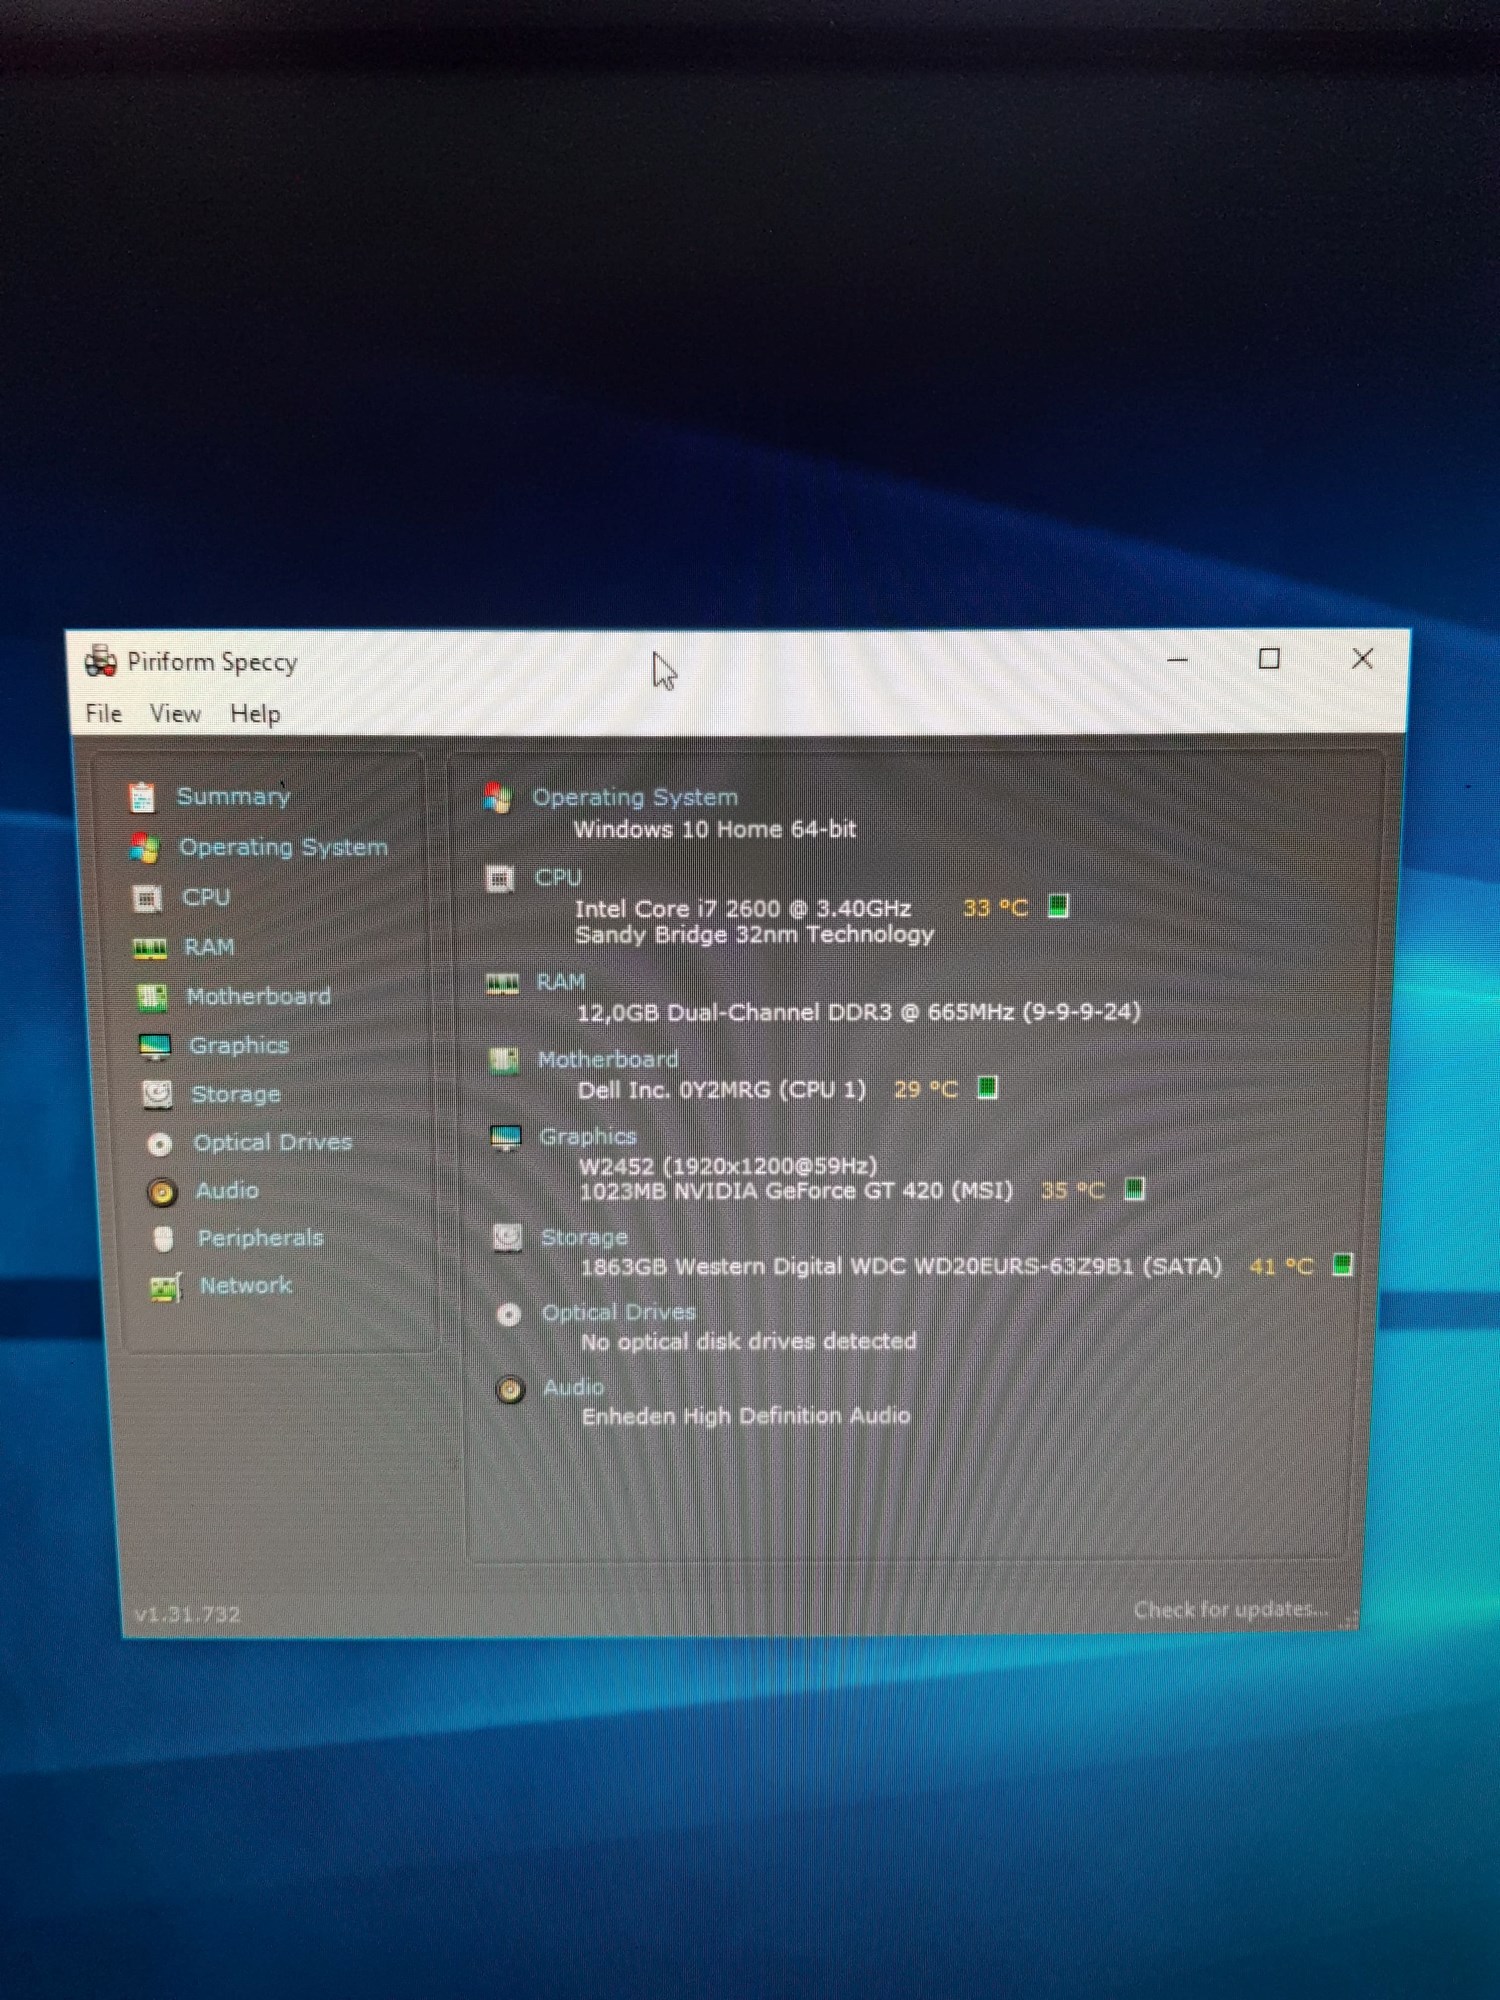
Task: Click the CPU icon in summary pane
Action: 500,879
